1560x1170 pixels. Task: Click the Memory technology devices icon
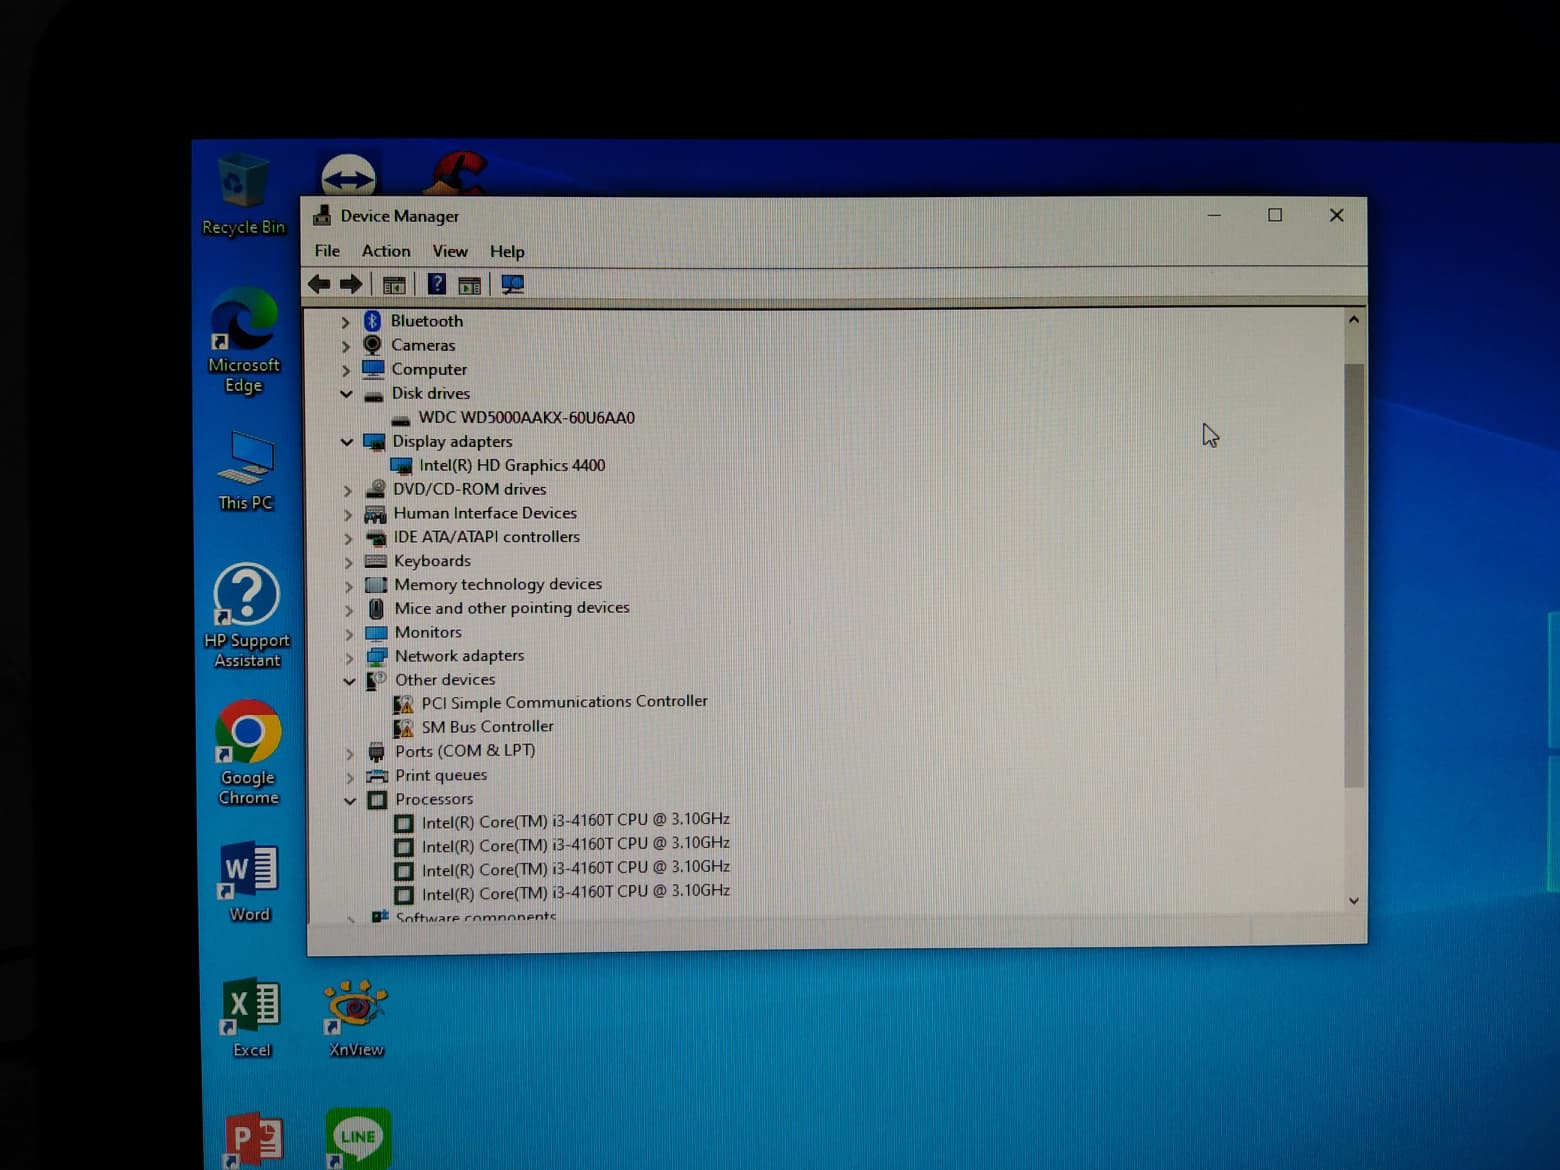(x=376, y=585)
